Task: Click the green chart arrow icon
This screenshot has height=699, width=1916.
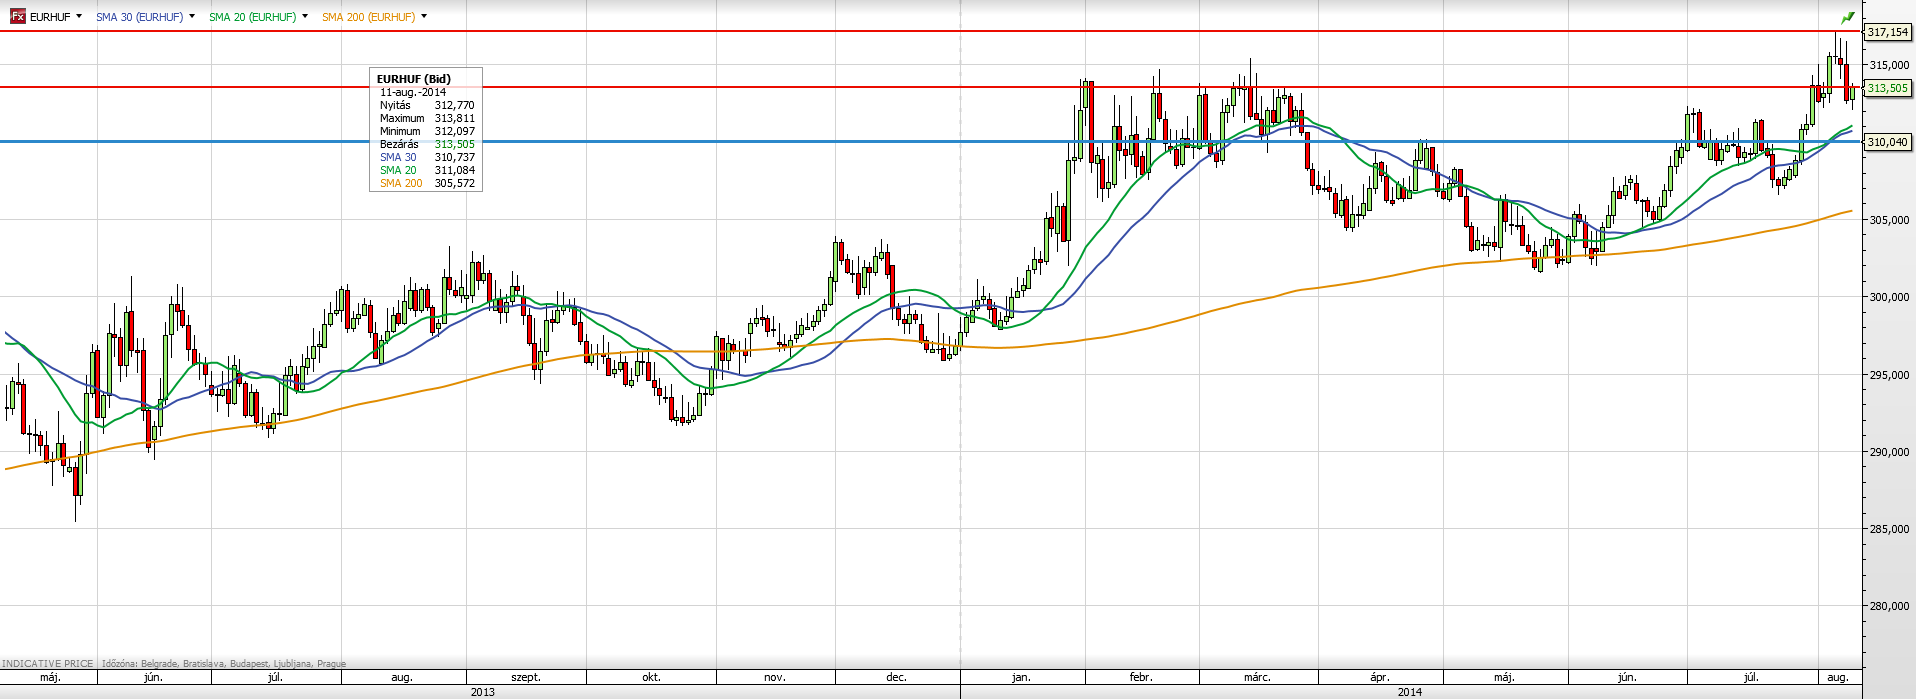Action: pyautogui.click(x=1848, y=17)
